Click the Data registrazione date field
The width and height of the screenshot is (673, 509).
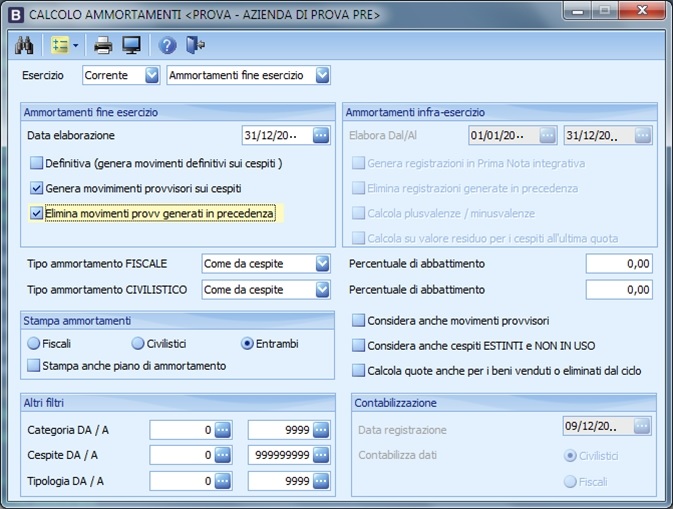[x=598, y=426]
